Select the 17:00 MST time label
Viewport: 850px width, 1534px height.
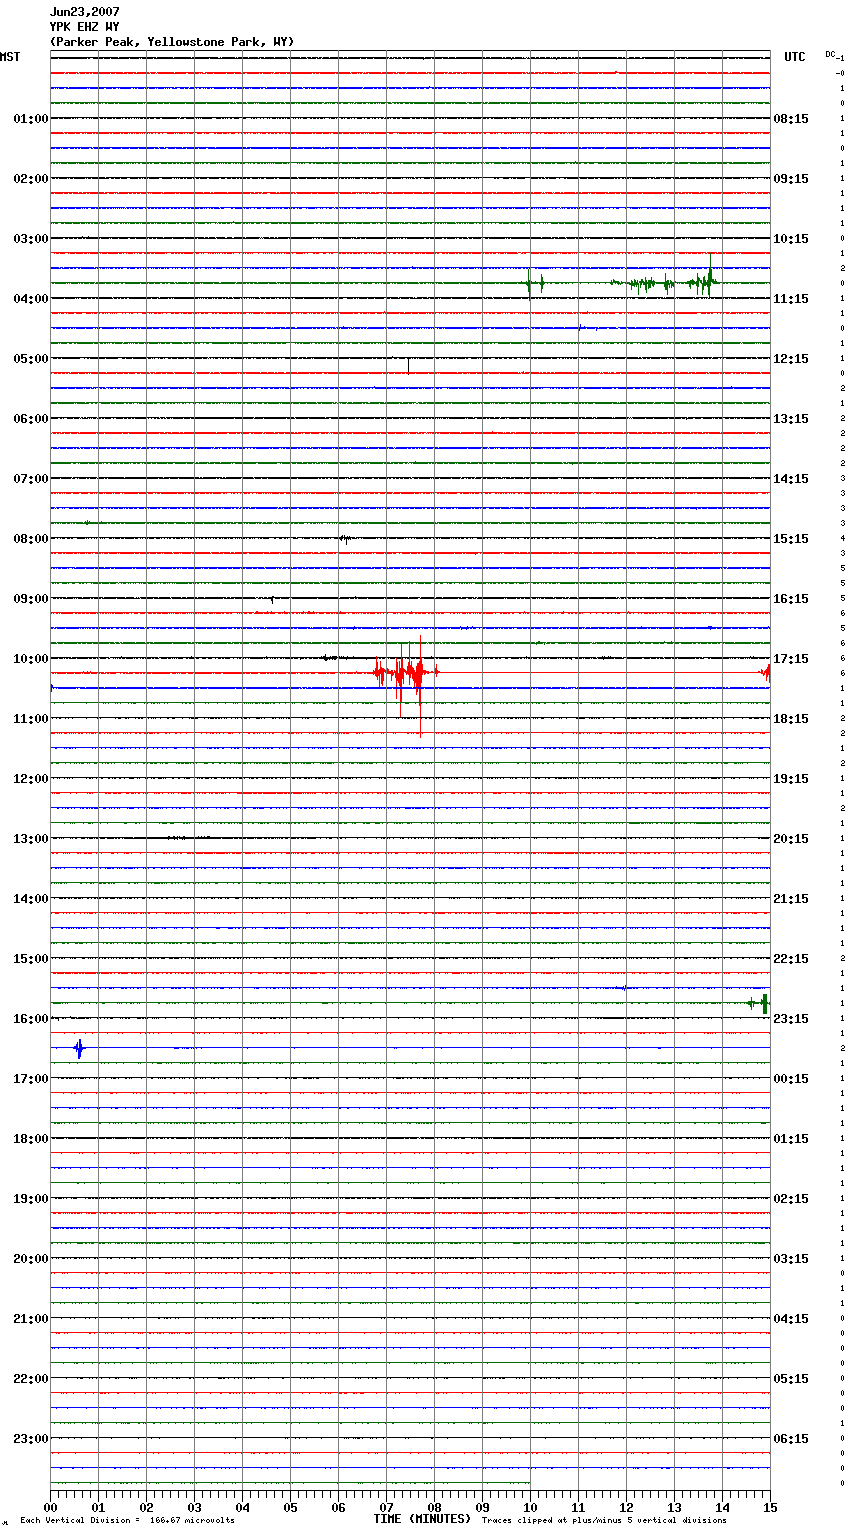point(31,1079)
